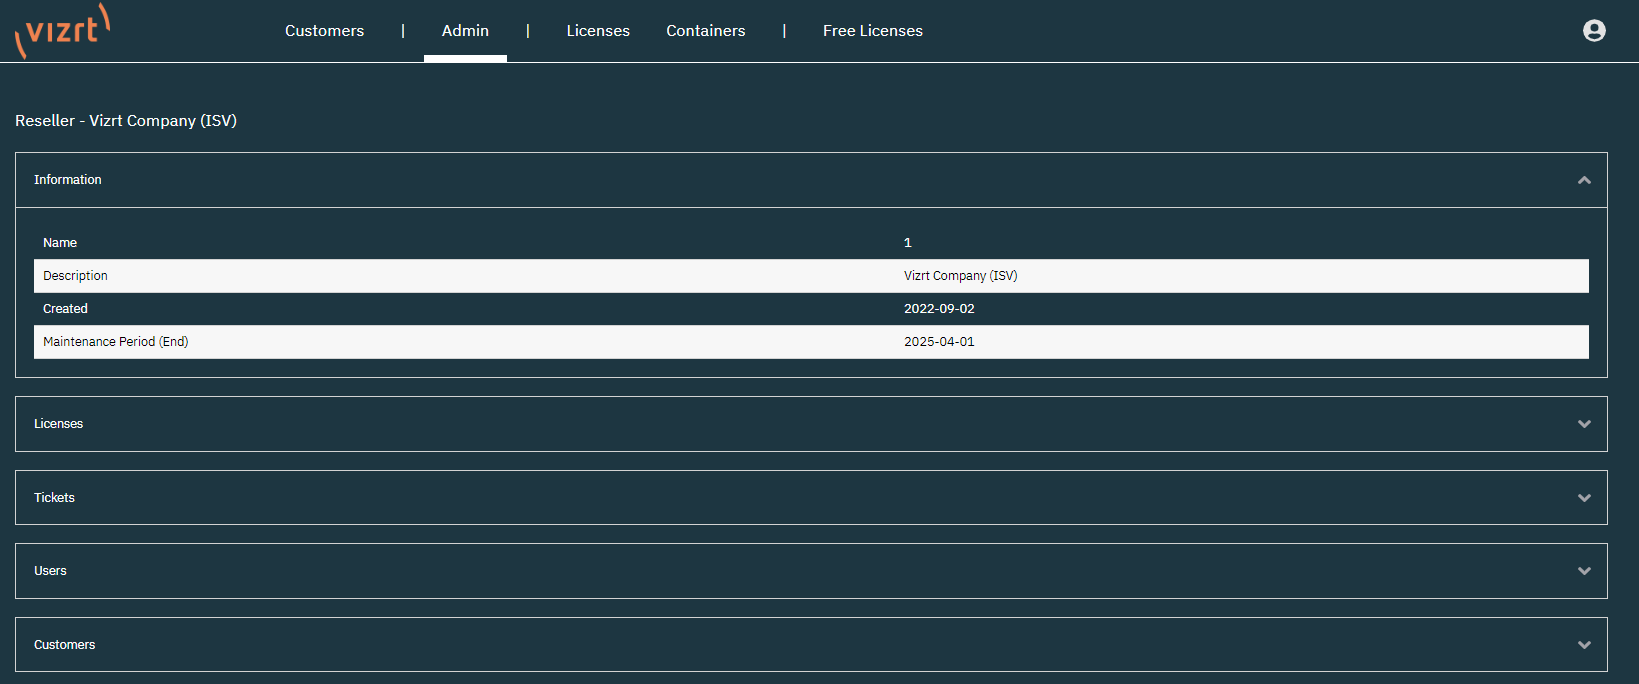Image resolution: width=1639 pixels, height=684 pixels.
Task: Expand the Users section by its title
Action: point(50,571)
